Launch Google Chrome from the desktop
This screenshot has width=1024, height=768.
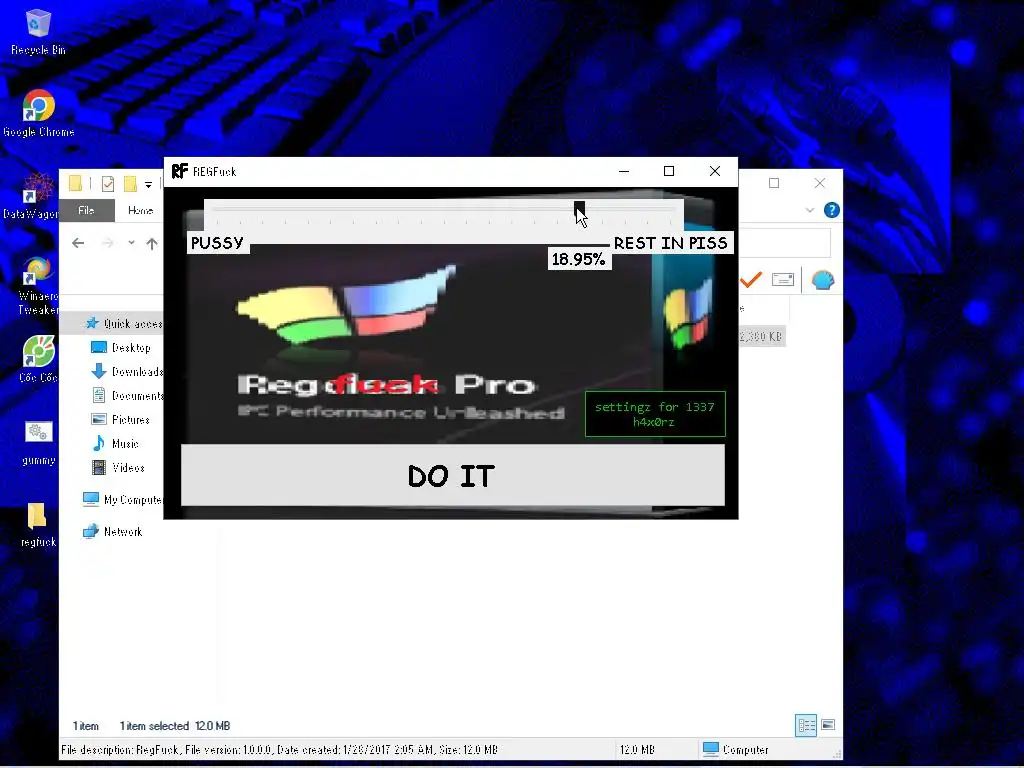point(39,113)
